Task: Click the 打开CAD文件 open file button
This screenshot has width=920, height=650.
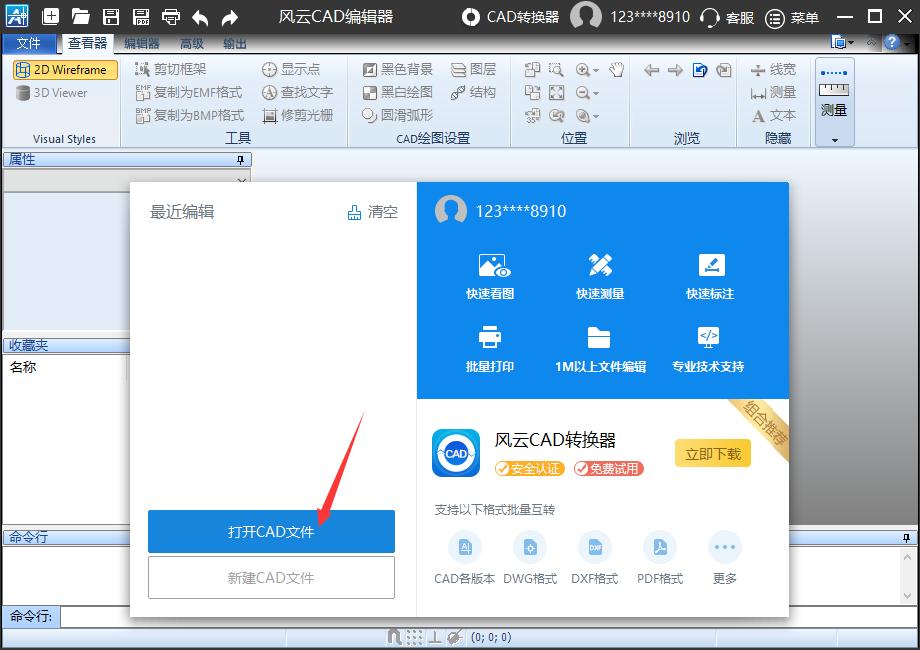Action: tap(271, 531)
